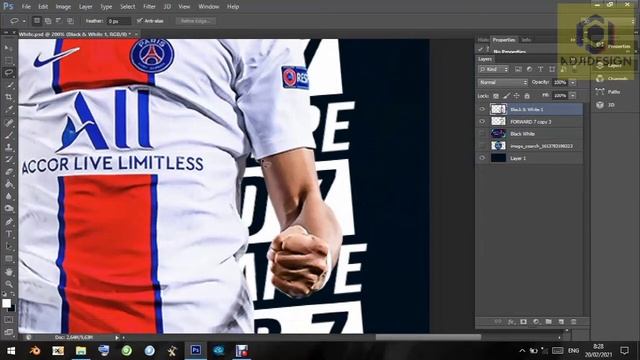
Task: Select the Zoom tool
Action: [x=9, y=284]
